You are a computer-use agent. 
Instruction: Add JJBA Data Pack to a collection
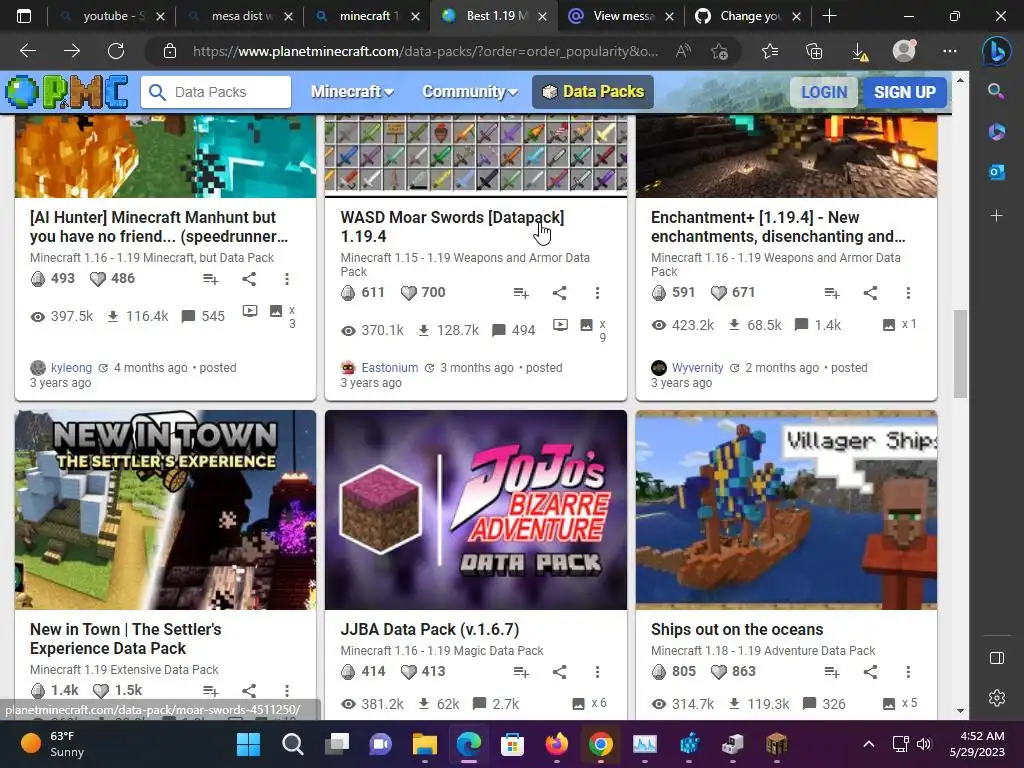[520, 671]
